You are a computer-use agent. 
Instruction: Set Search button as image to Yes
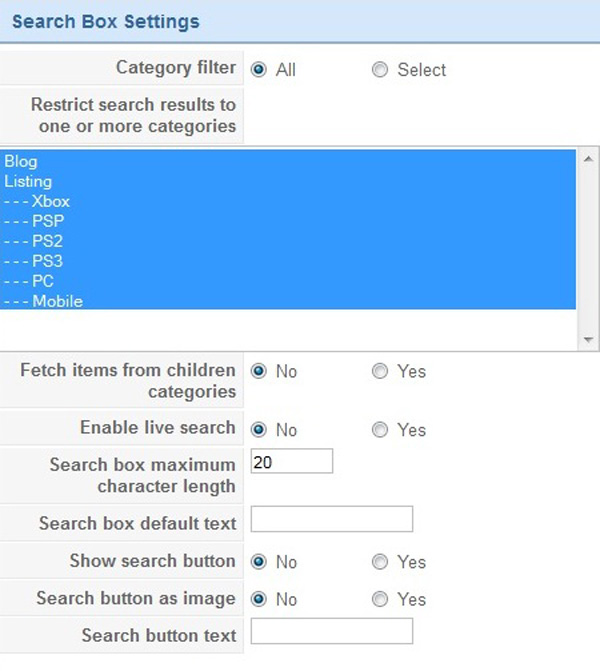click(379, 599)
